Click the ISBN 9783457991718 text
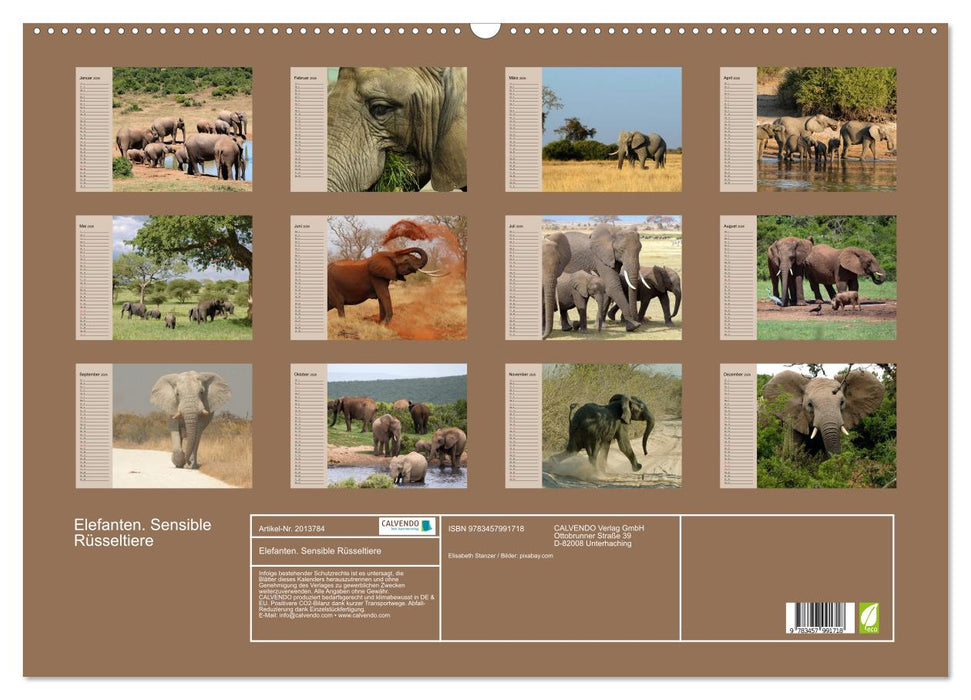971x700 pixels. 486,528
